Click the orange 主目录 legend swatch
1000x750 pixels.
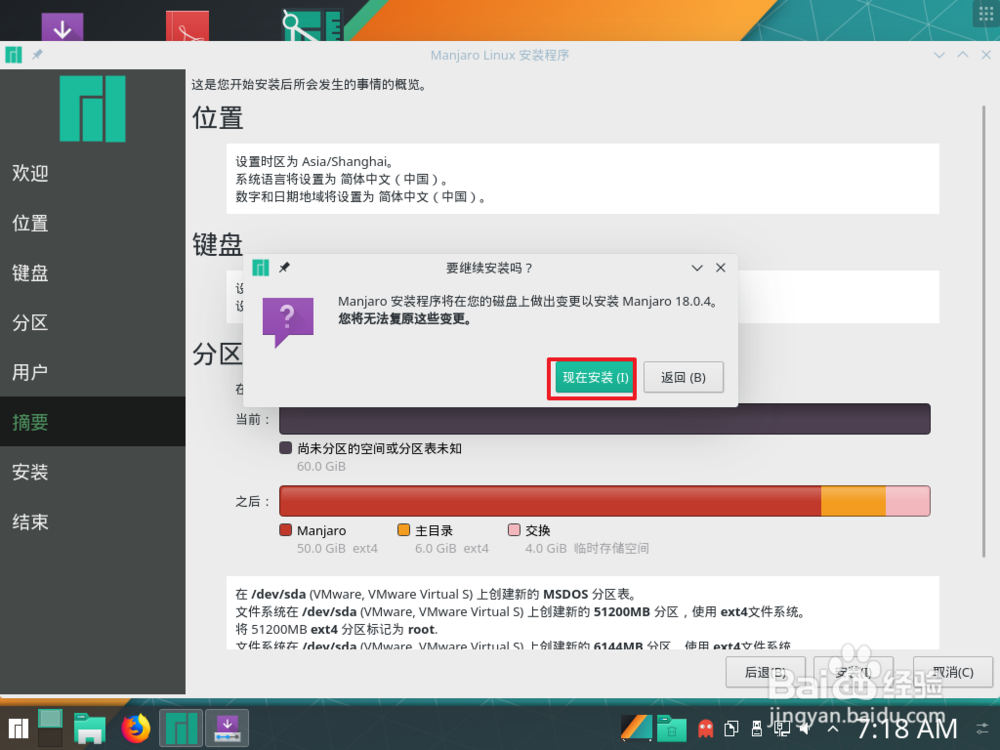click(x=403, y=530)
